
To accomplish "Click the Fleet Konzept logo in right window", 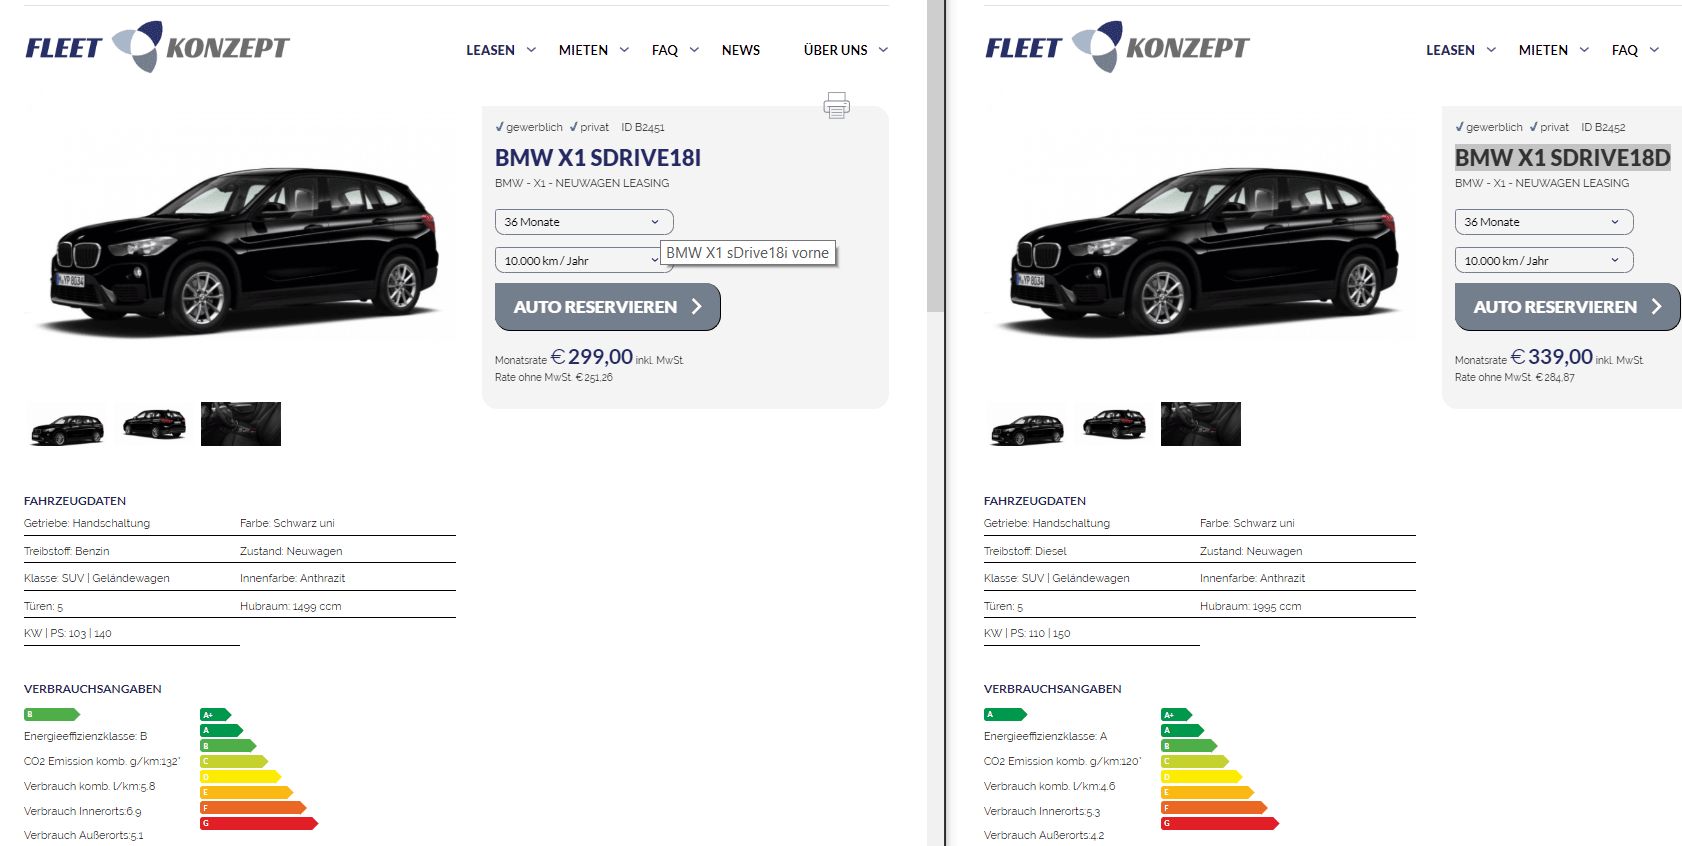I will click(x=1117, y=47).
